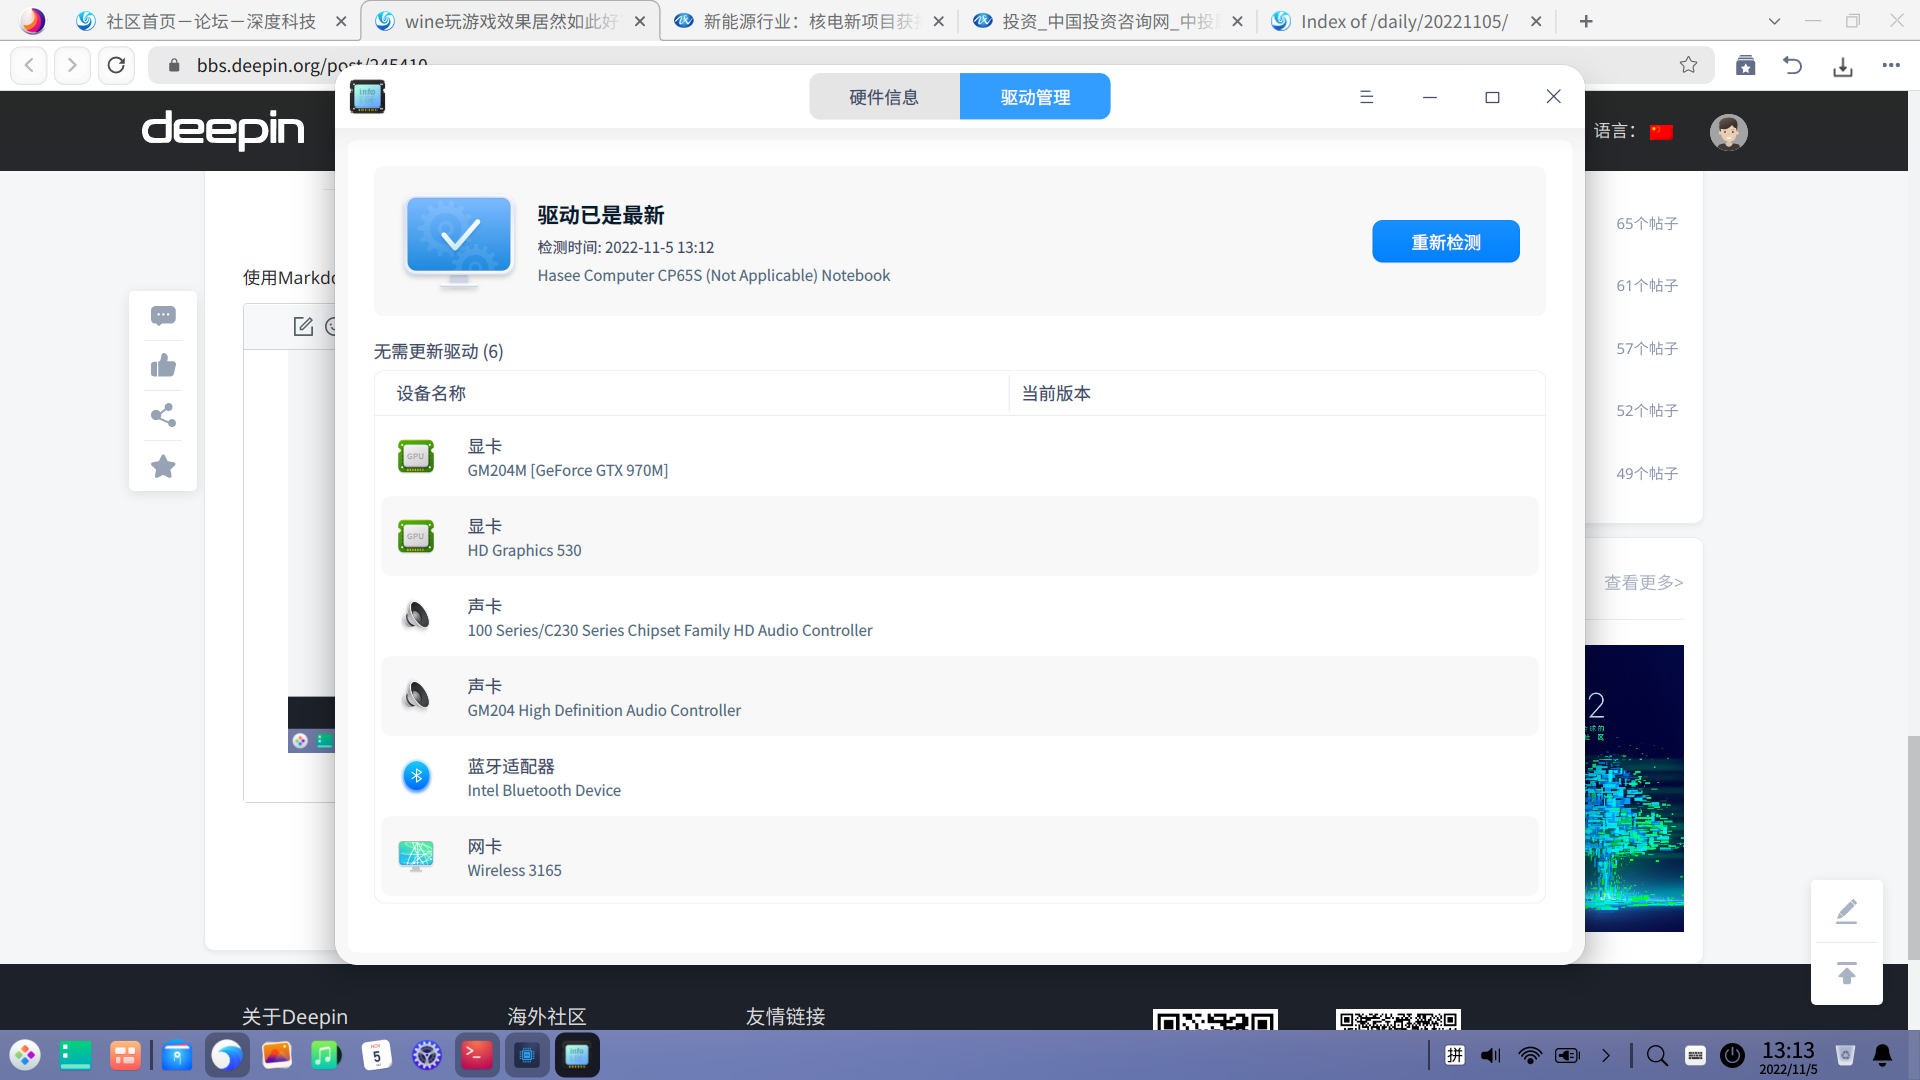Click the browser page scrollbar
The image size is (1920, 1080).
coord(1913,848)
